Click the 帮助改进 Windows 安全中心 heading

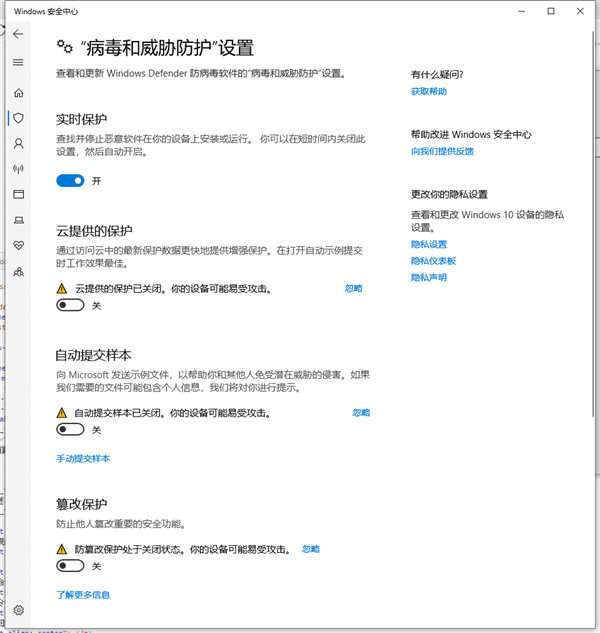click(x=471, y=134)
